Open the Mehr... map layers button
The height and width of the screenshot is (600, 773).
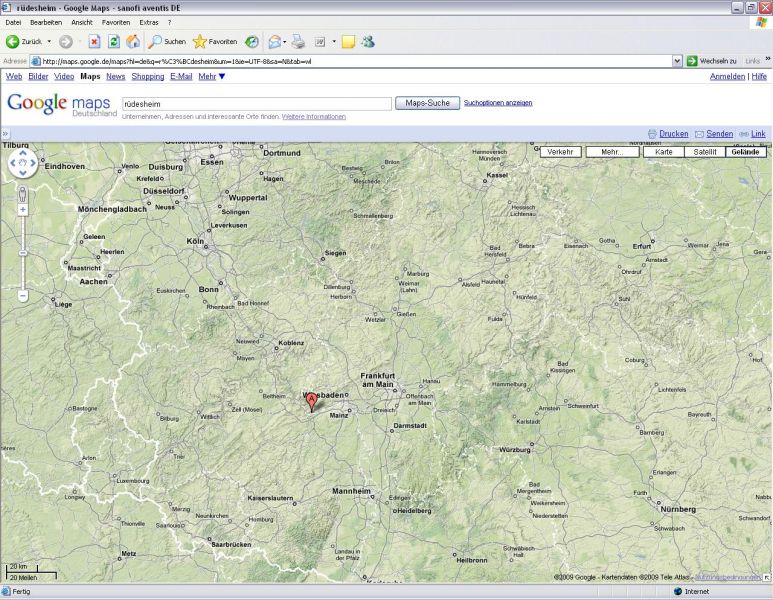(x=612, y=152)
